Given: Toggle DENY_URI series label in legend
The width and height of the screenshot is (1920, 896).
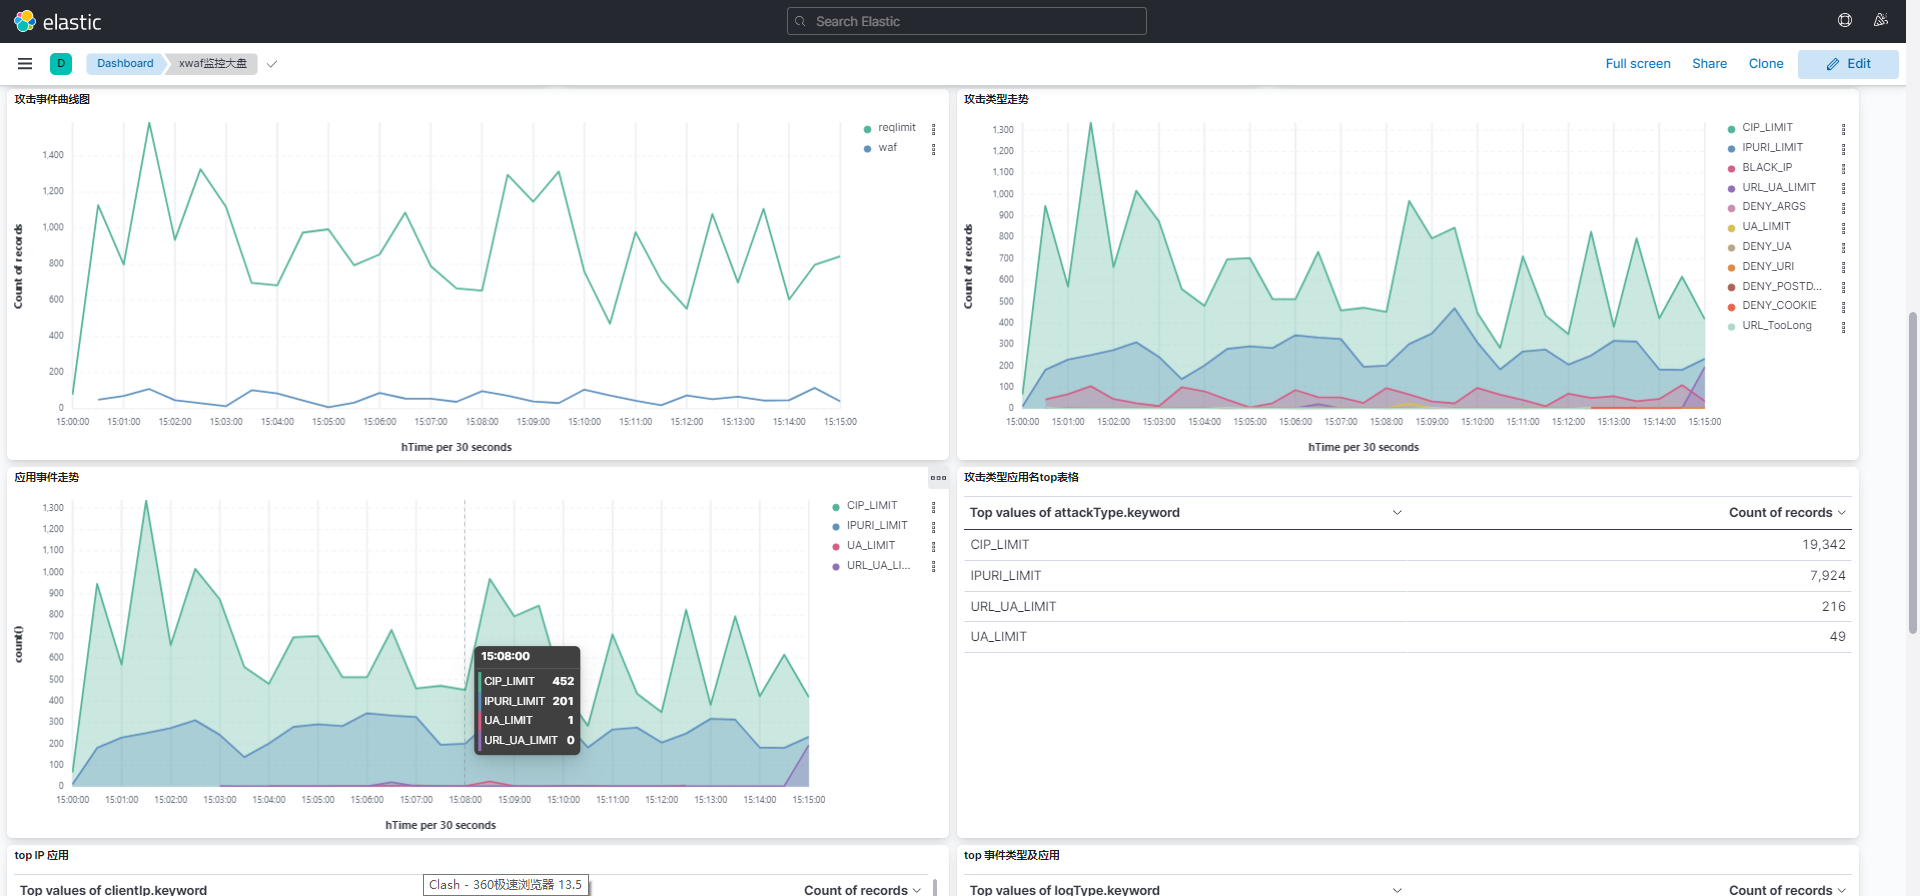Looking at the screenshot, I should (x=1768, y=266).
